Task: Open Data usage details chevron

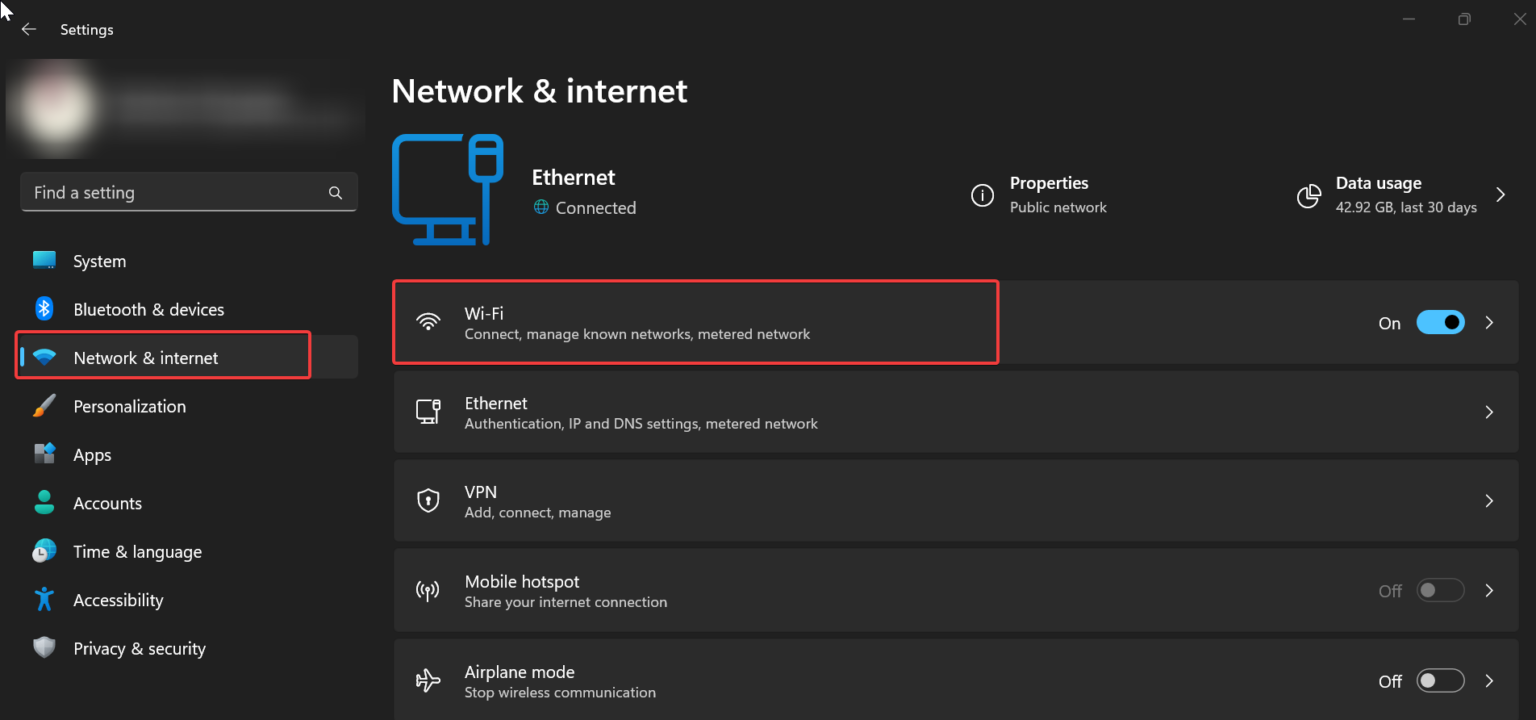Action: [x=1500, y=195]
